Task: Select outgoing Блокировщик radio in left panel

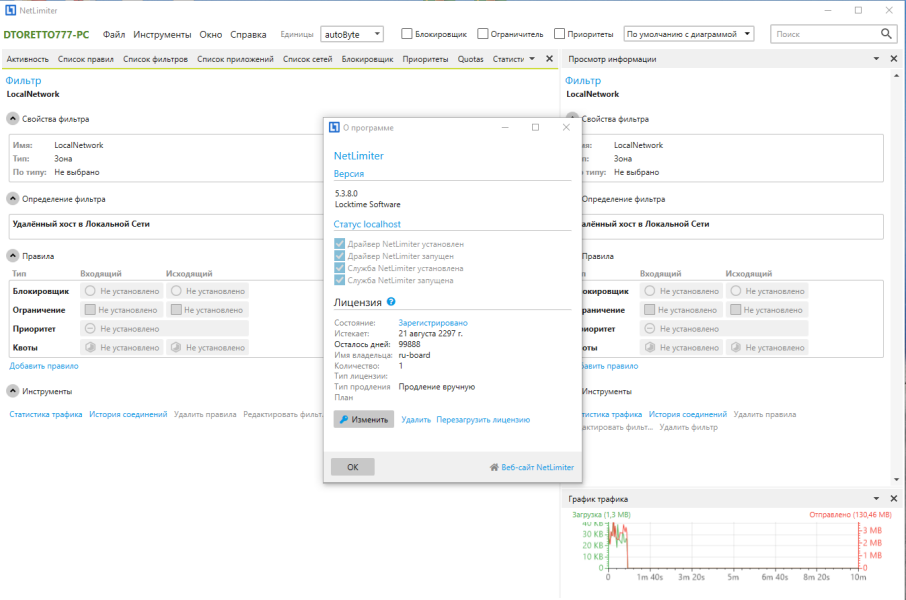Action: click(176, 291)
